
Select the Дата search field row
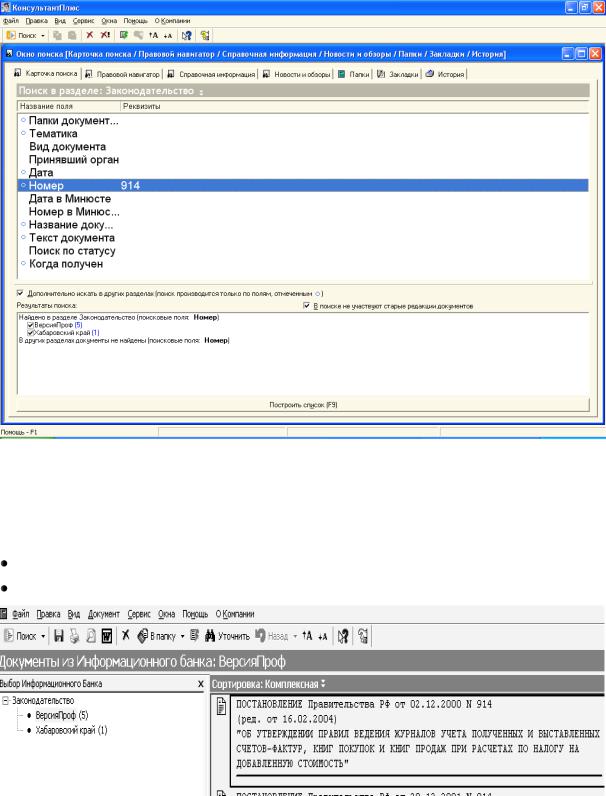303,173
